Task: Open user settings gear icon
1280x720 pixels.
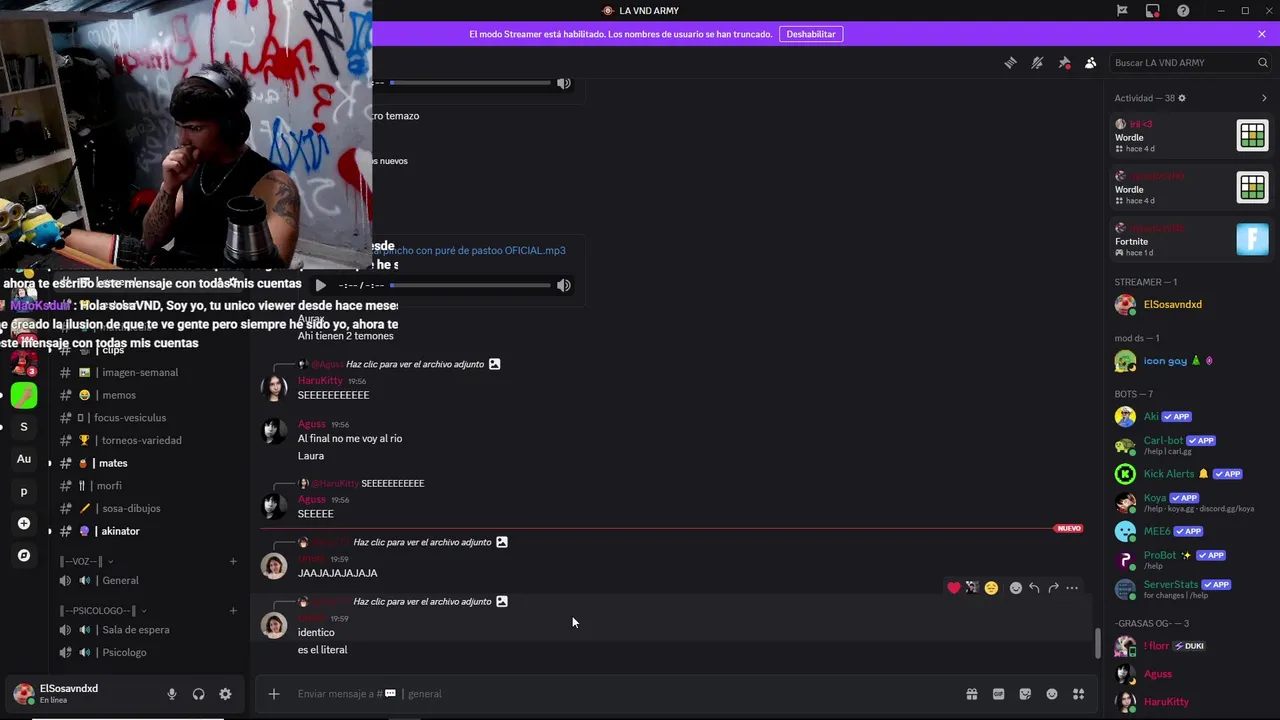Action: (x=225, y=694)
